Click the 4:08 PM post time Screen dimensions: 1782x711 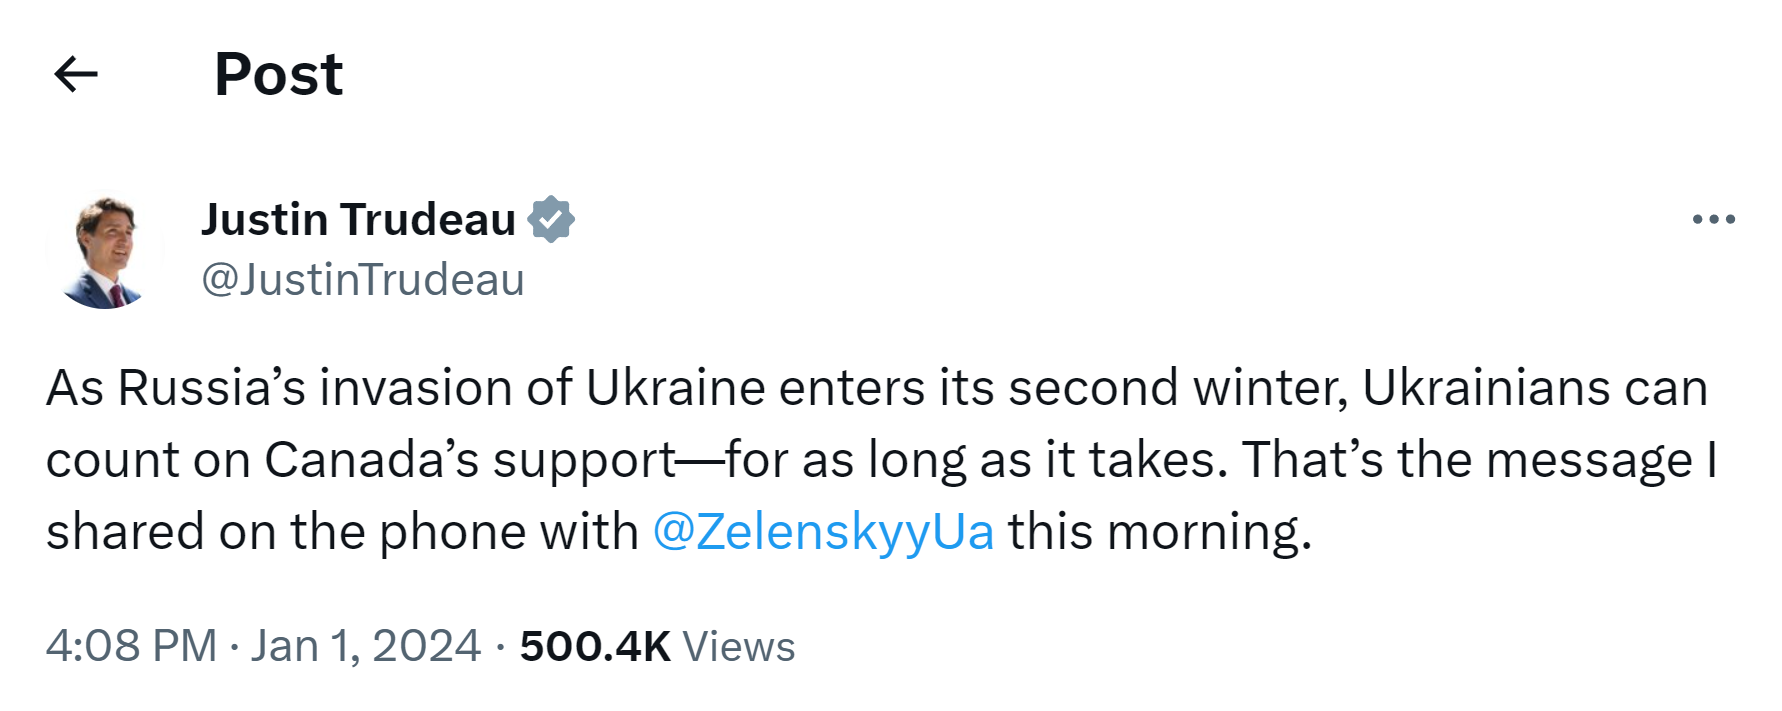pos(131,646)
